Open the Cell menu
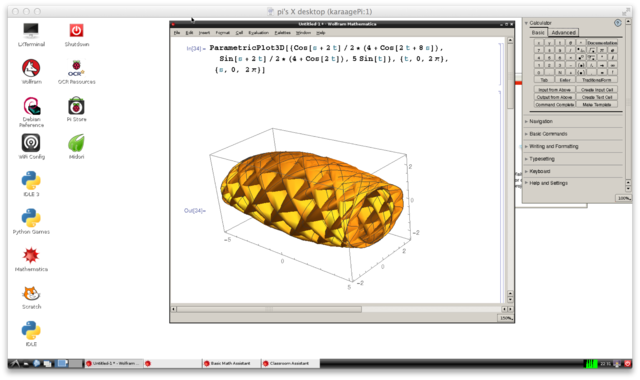The height and width of the screenshot is (380, 640). pyautogui.click(x=239, y=33)
